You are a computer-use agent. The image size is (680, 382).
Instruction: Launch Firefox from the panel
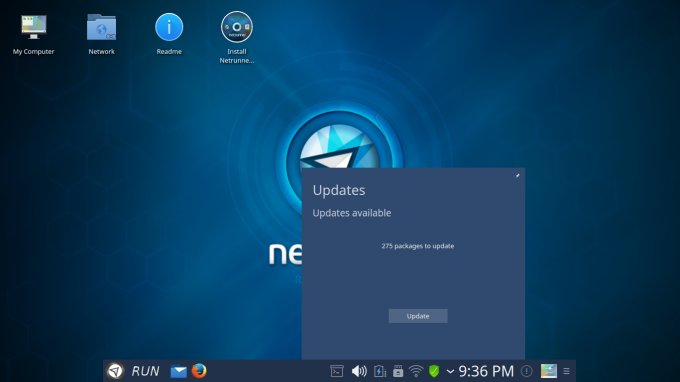click(x=199, y=371)
